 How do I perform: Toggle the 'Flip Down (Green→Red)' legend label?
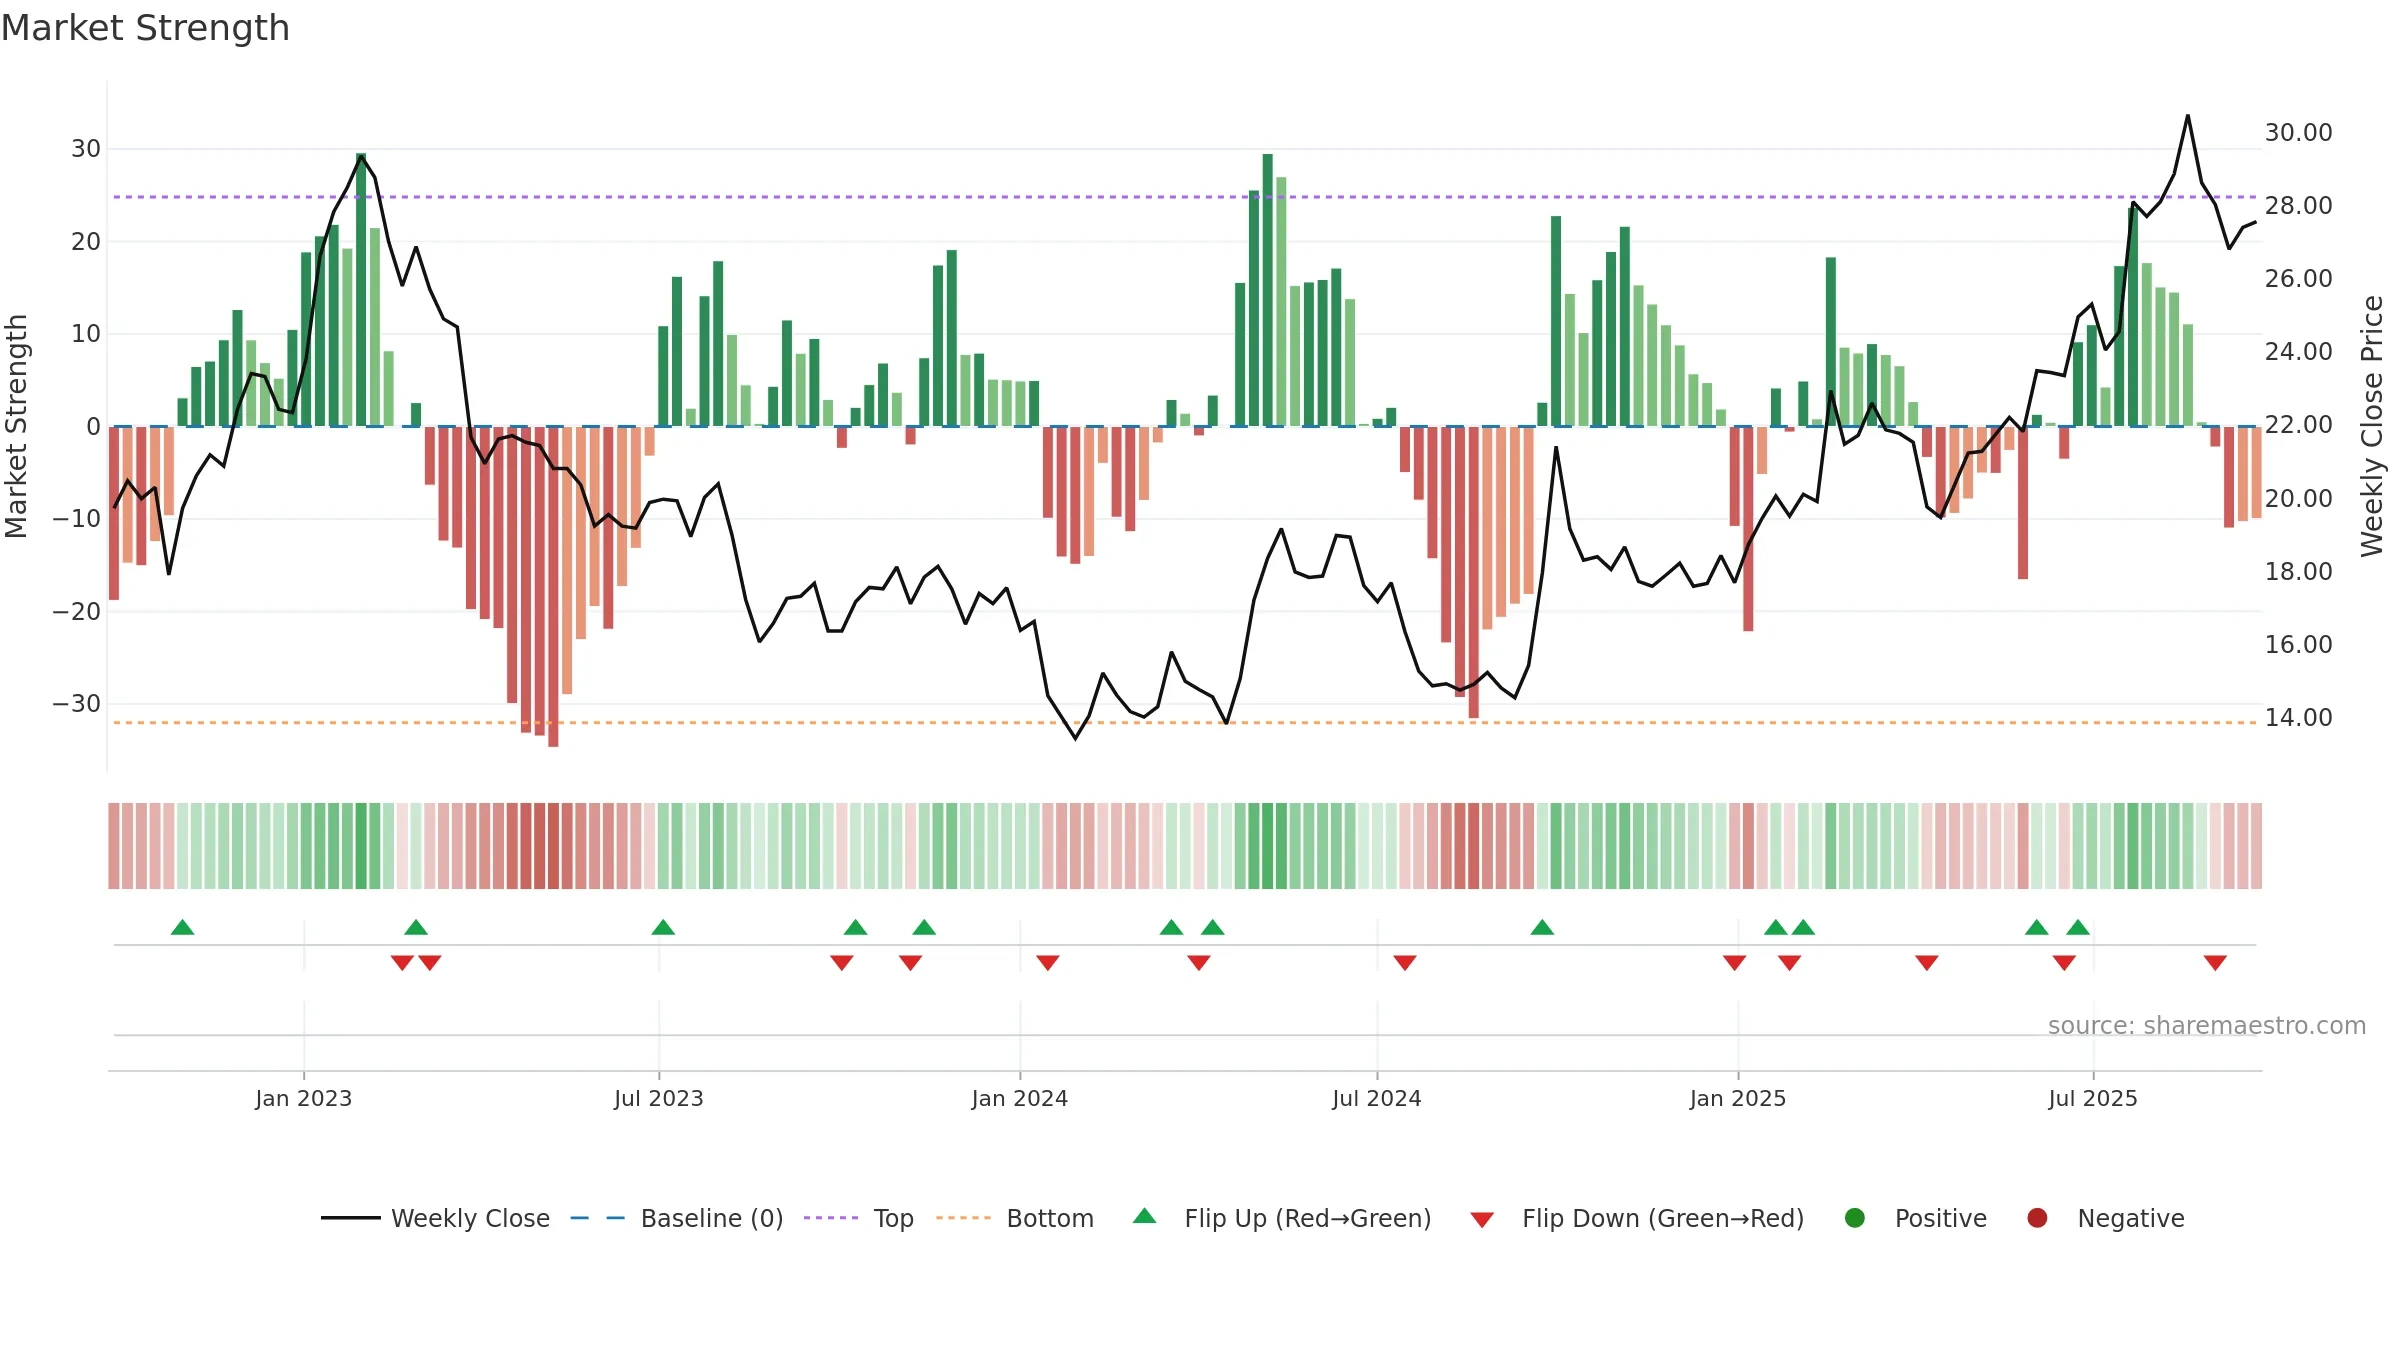(x=1663, y=1219)
